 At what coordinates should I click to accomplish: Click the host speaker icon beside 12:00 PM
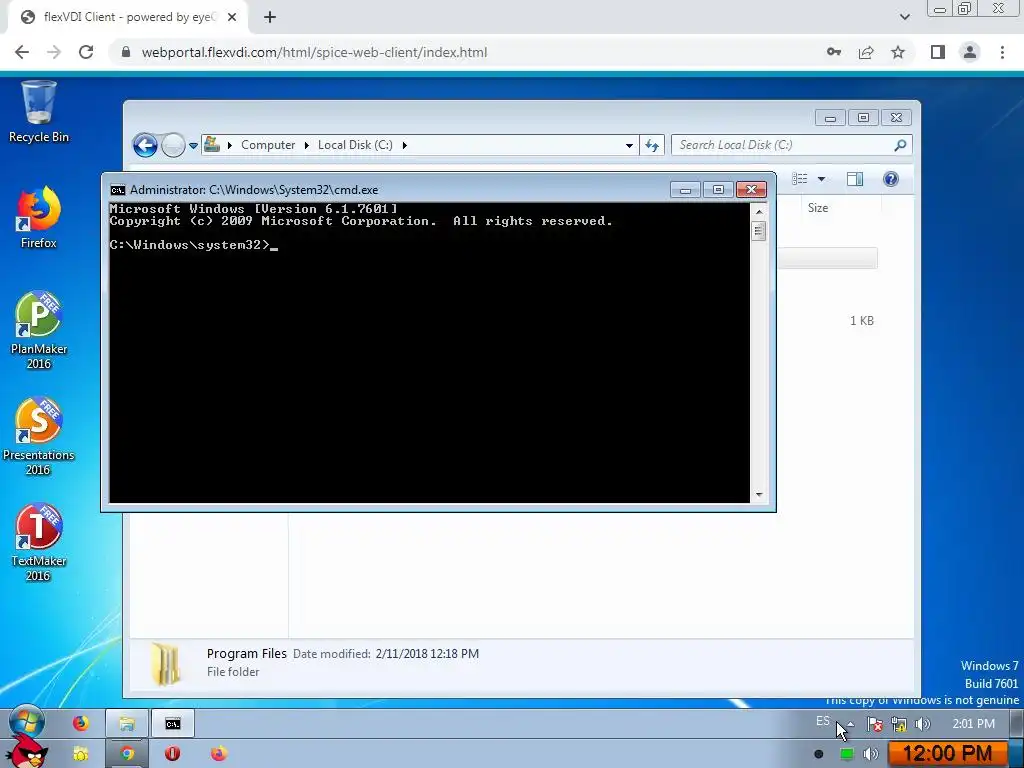point(871,754)
